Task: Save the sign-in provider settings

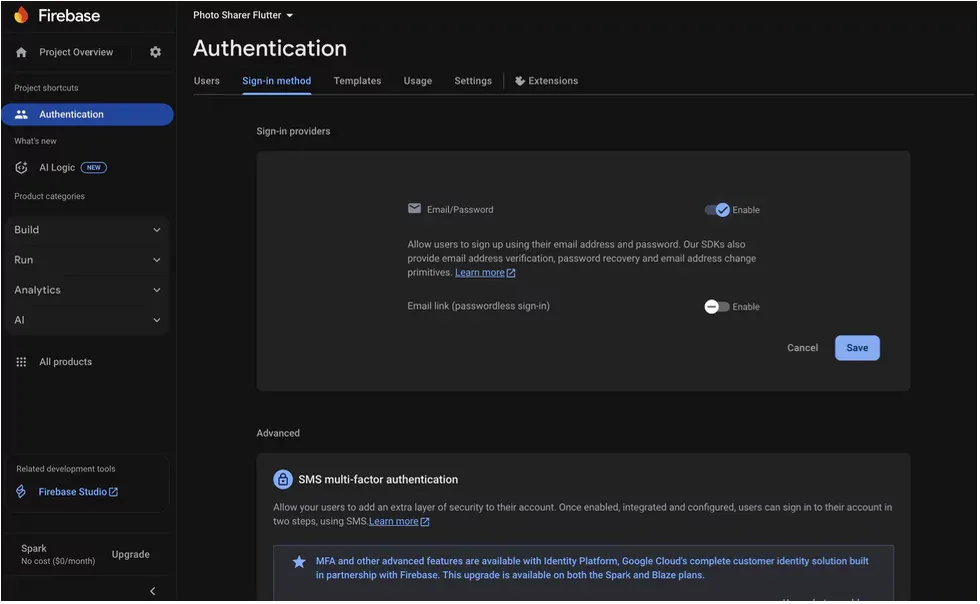Action: click(858, 348)
